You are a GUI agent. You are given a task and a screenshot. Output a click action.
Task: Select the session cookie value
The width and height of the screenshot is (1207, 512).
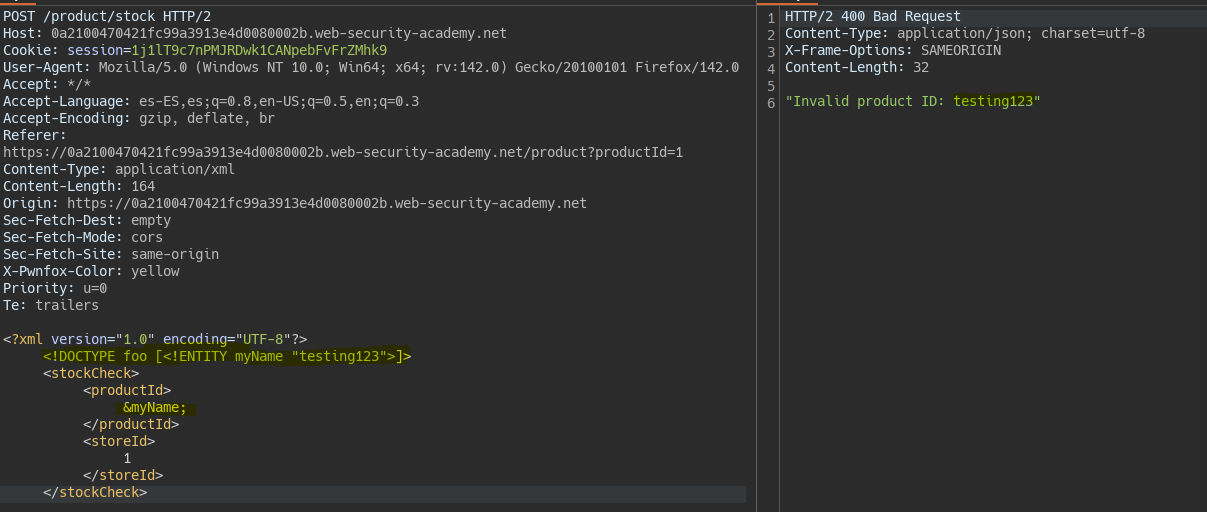tap(259, 50)
